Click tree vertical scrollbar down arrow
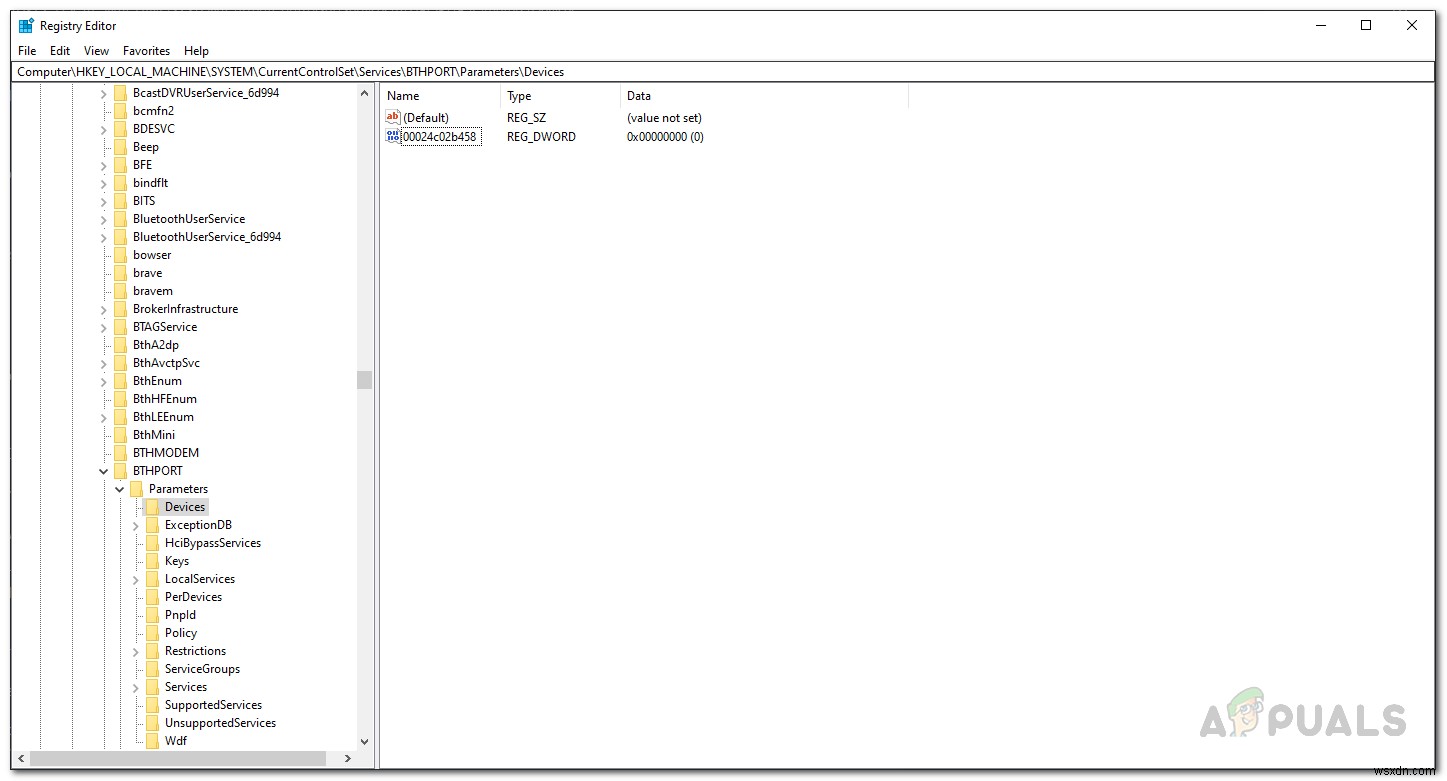Screen dimensions: 1447x781 click(364, 742)
